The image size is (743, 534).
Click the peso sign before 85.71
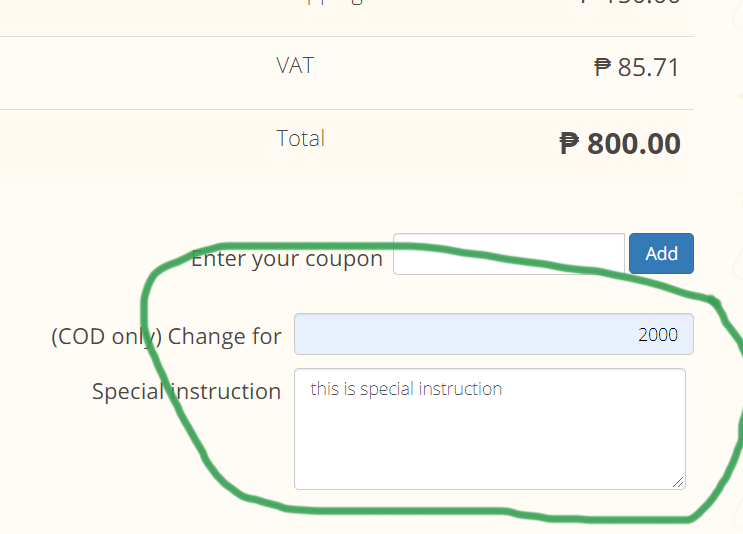(x=602, y=68)
